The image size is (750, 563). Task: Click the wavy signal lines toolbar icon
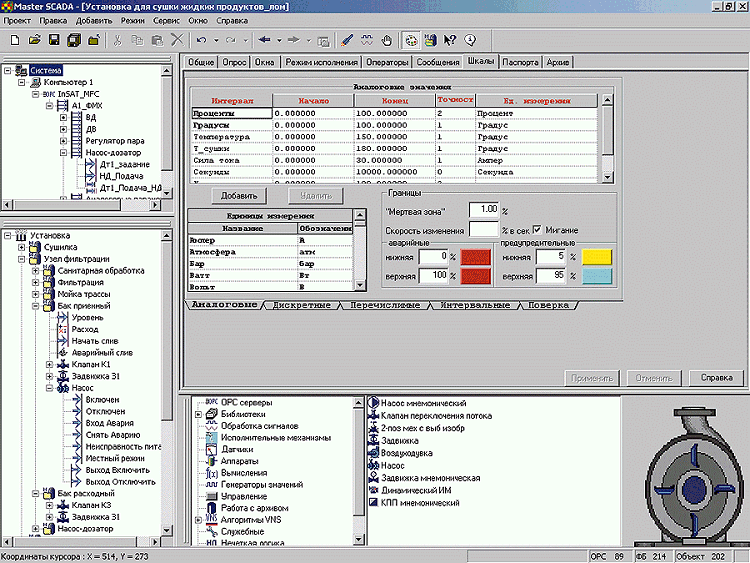pos(367,40)
